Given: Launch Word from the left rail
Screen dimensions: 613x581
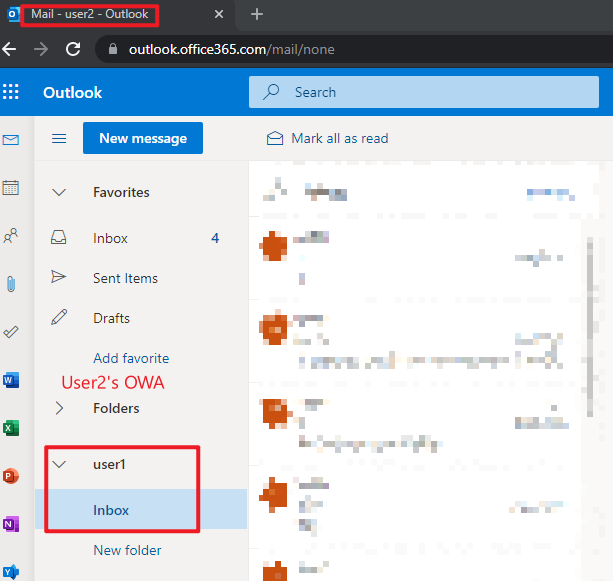Looking at the screenshot, I should [x=11, y=380].
